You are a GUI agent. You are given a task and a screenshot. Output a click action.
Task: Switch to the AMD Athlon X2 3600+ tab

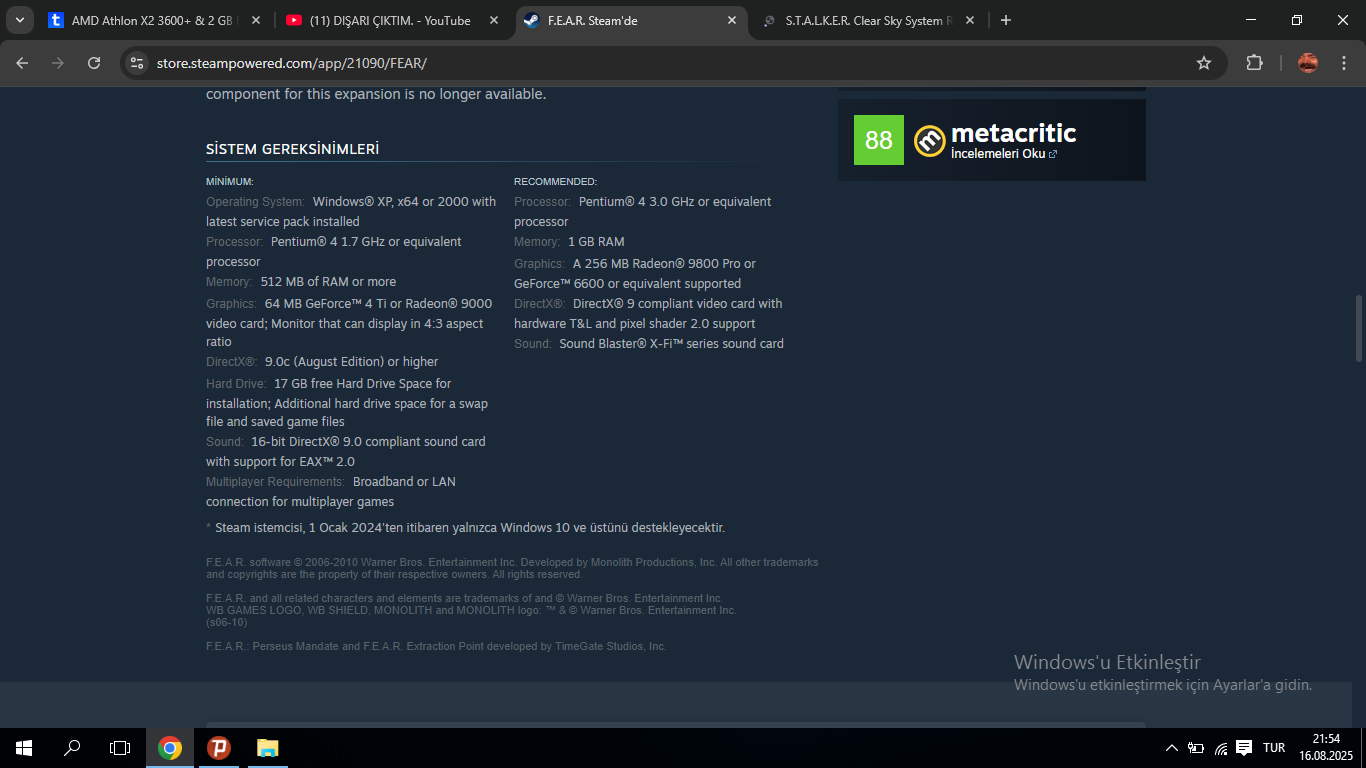(156, 20)
